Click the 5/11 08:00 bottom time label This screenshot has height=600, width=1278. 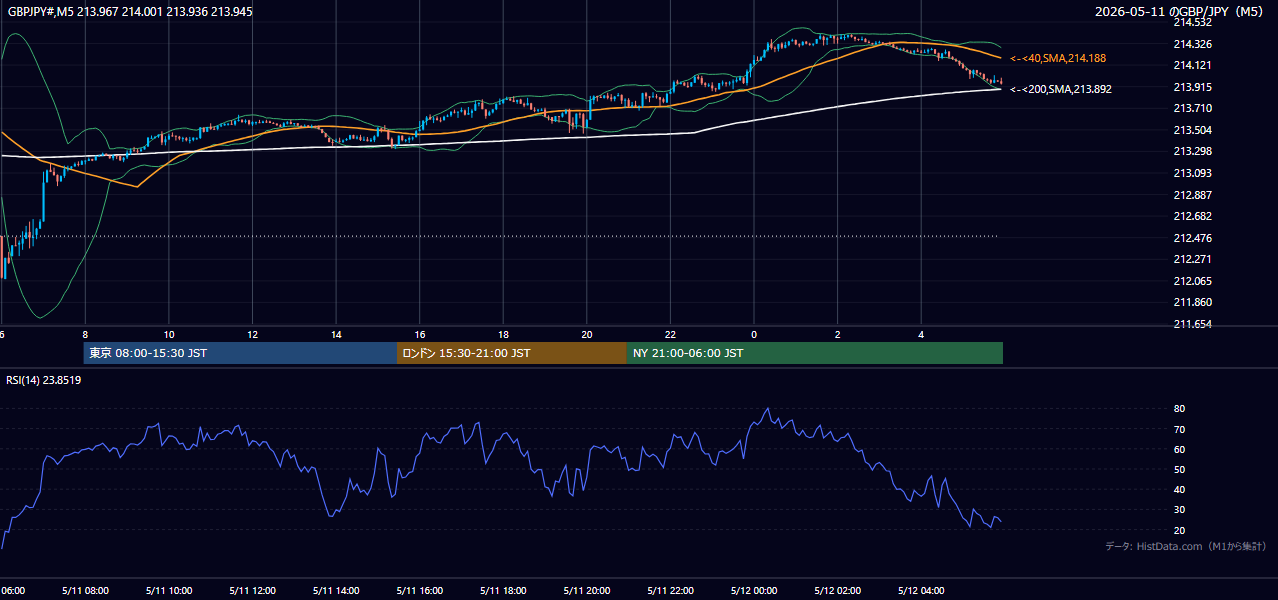[x=85, y=591]
